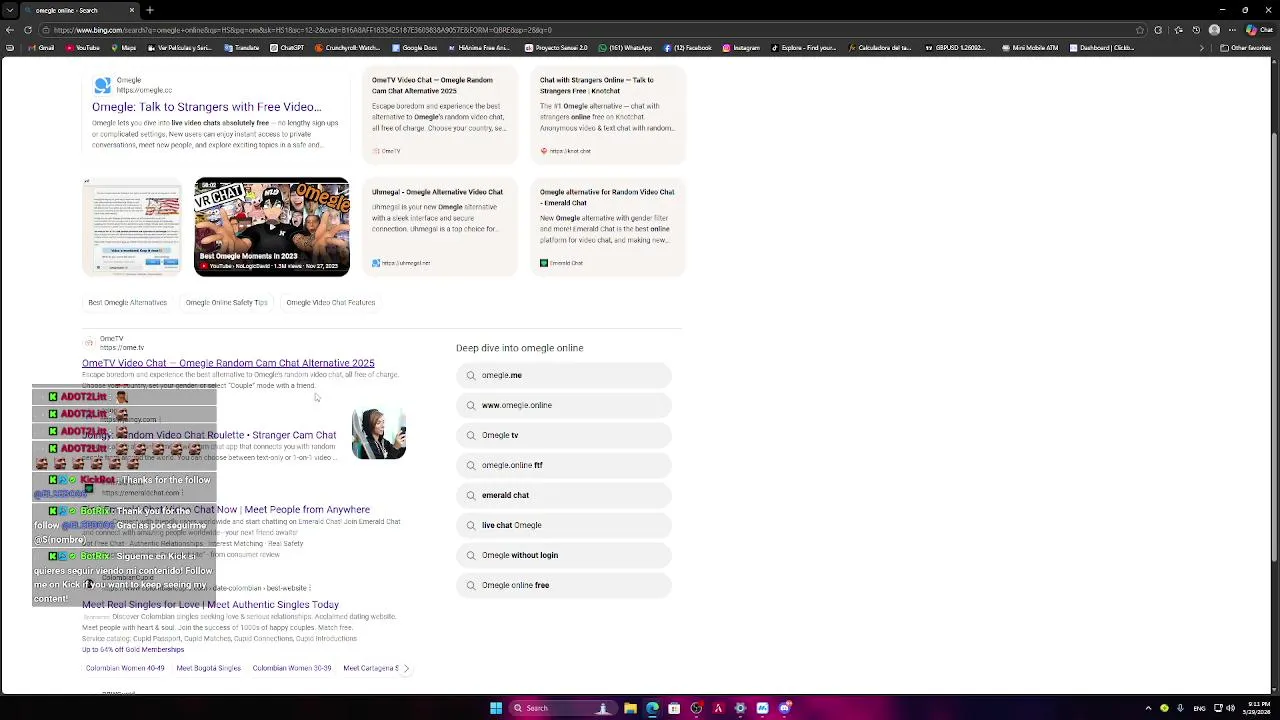The height and width of the screenshot is (720, 1280).
Task: Open the browser history icon
Action: coord(1195,30)
